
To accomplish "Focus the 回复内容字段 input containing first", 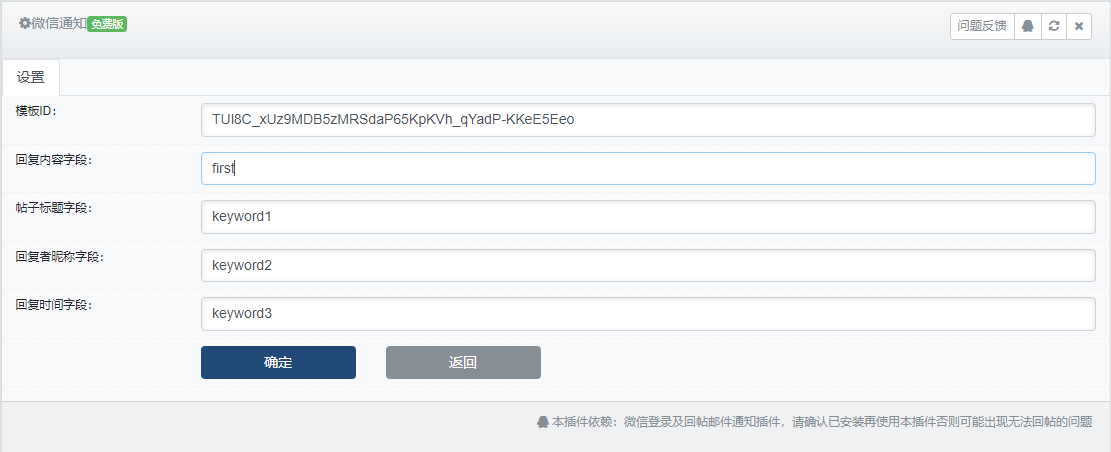I will pyautogui.click(x=648, y=169).
